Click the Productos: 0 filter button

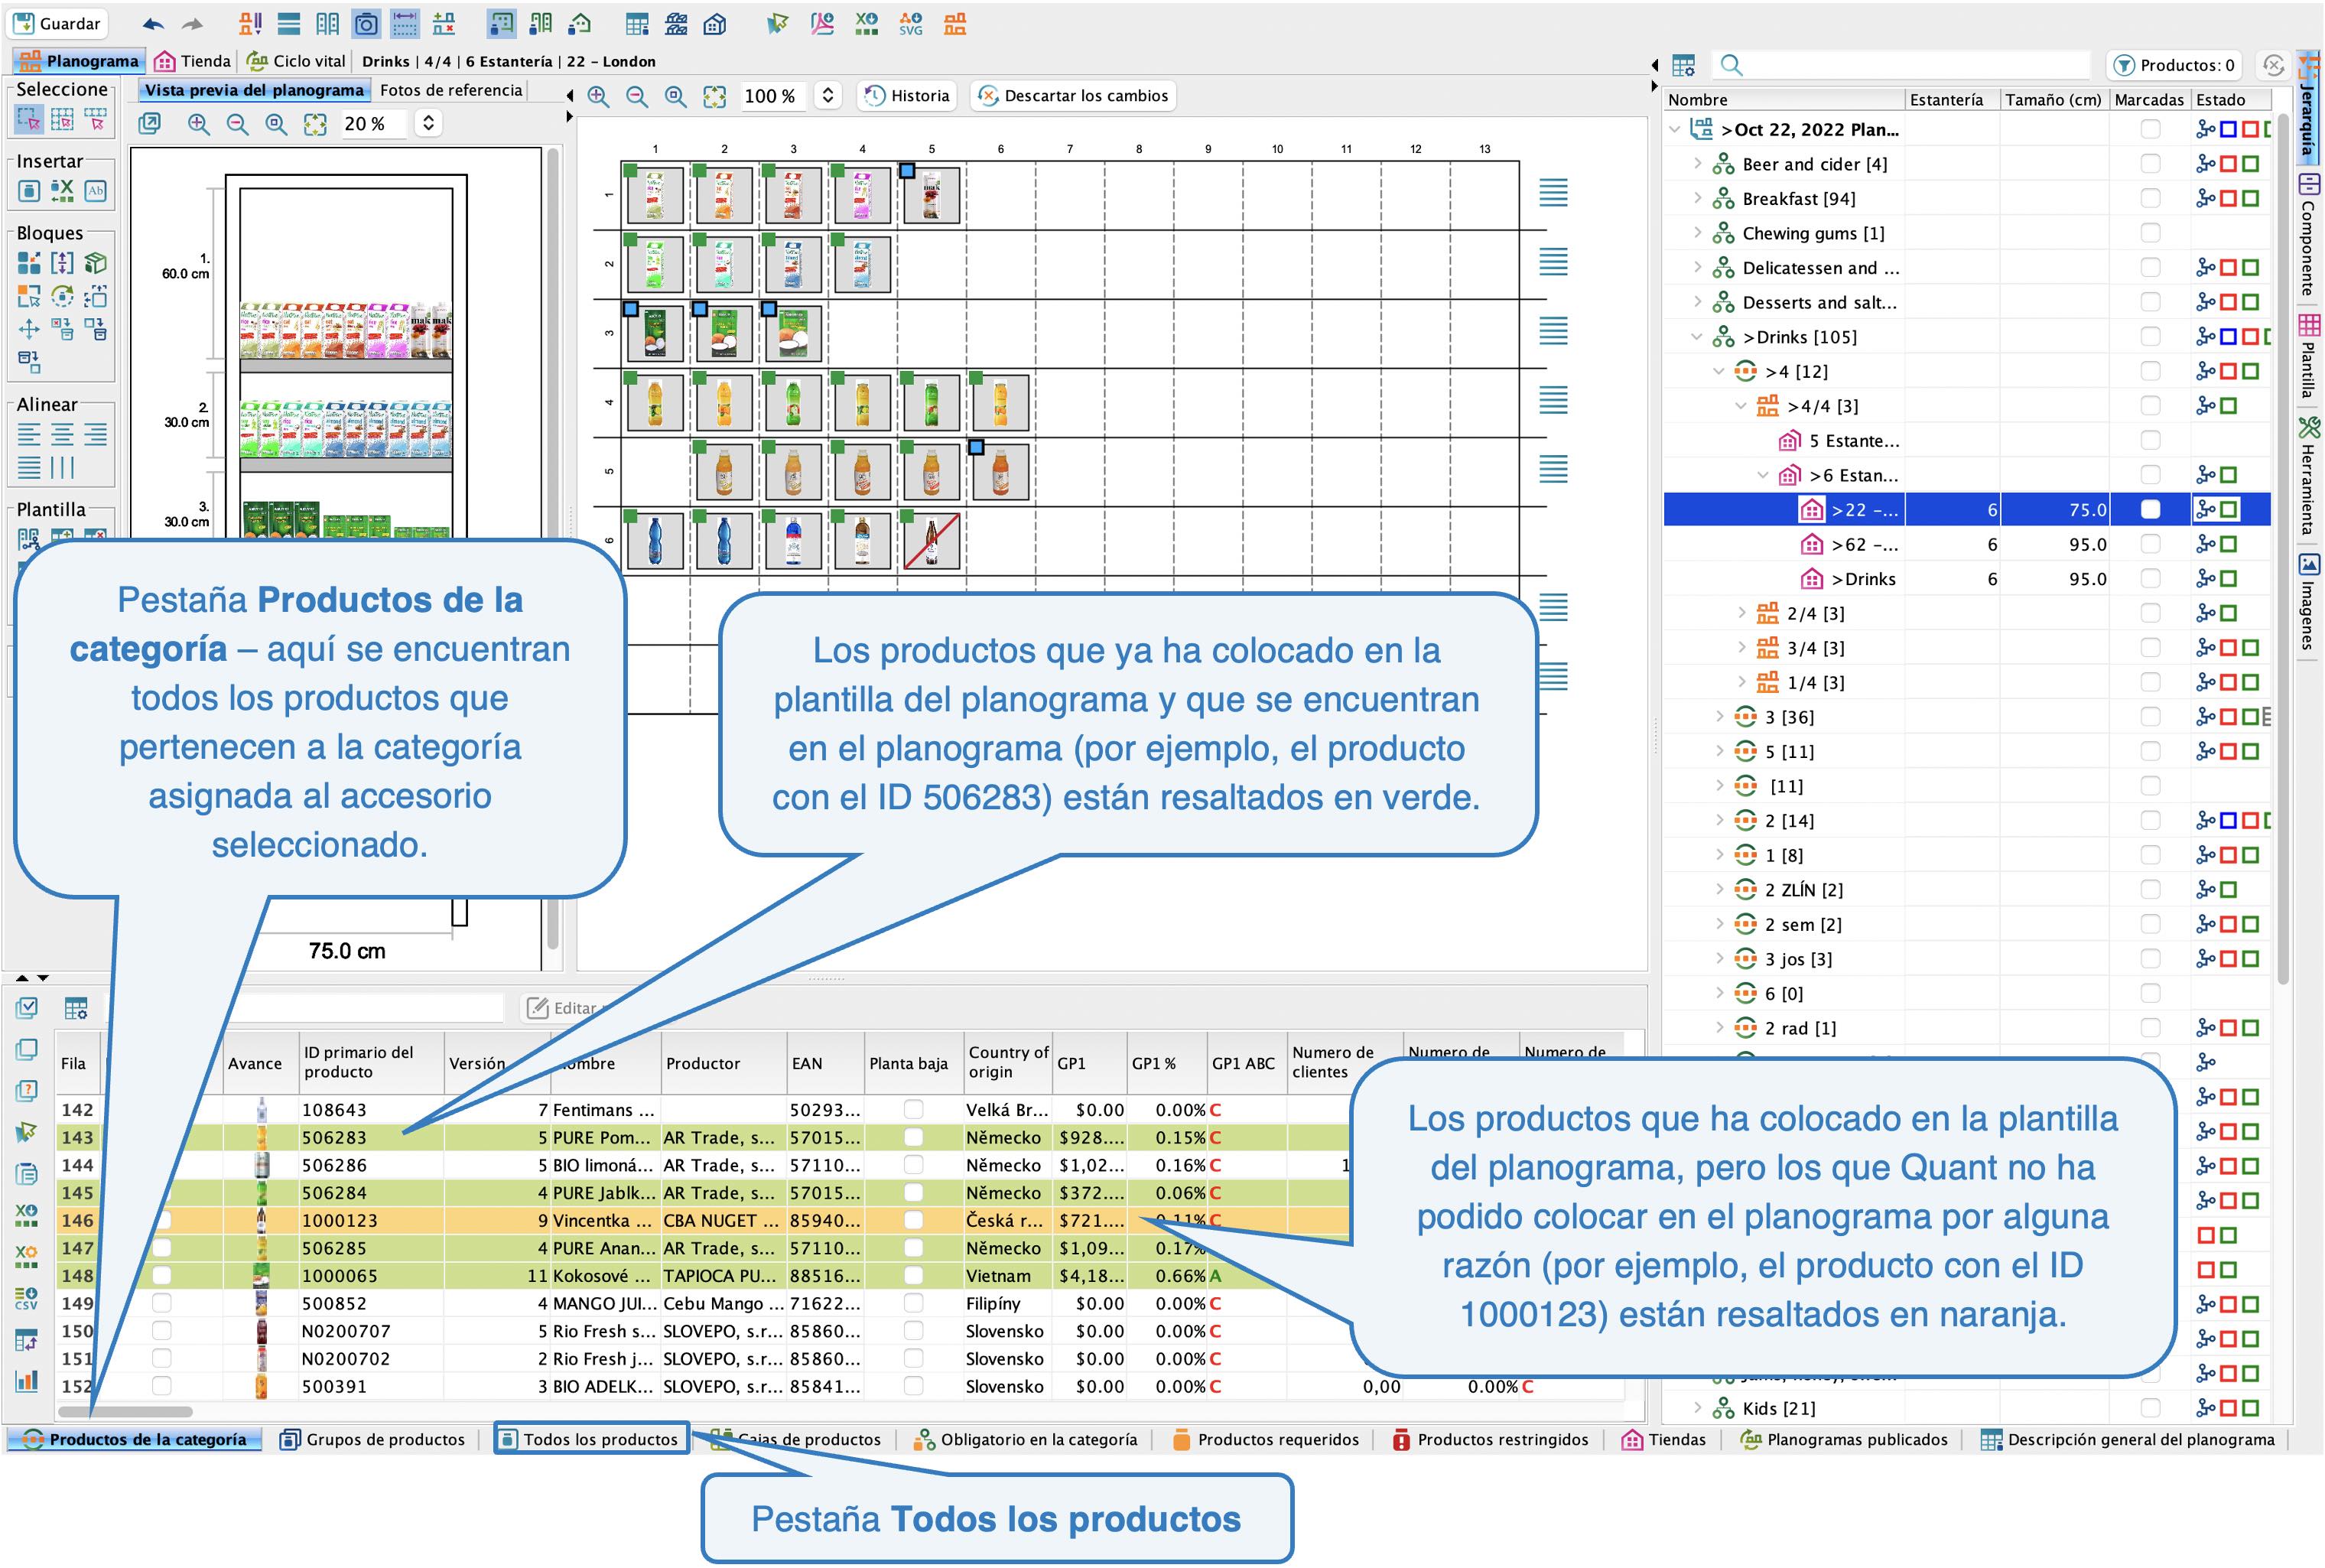(2174, 65)
